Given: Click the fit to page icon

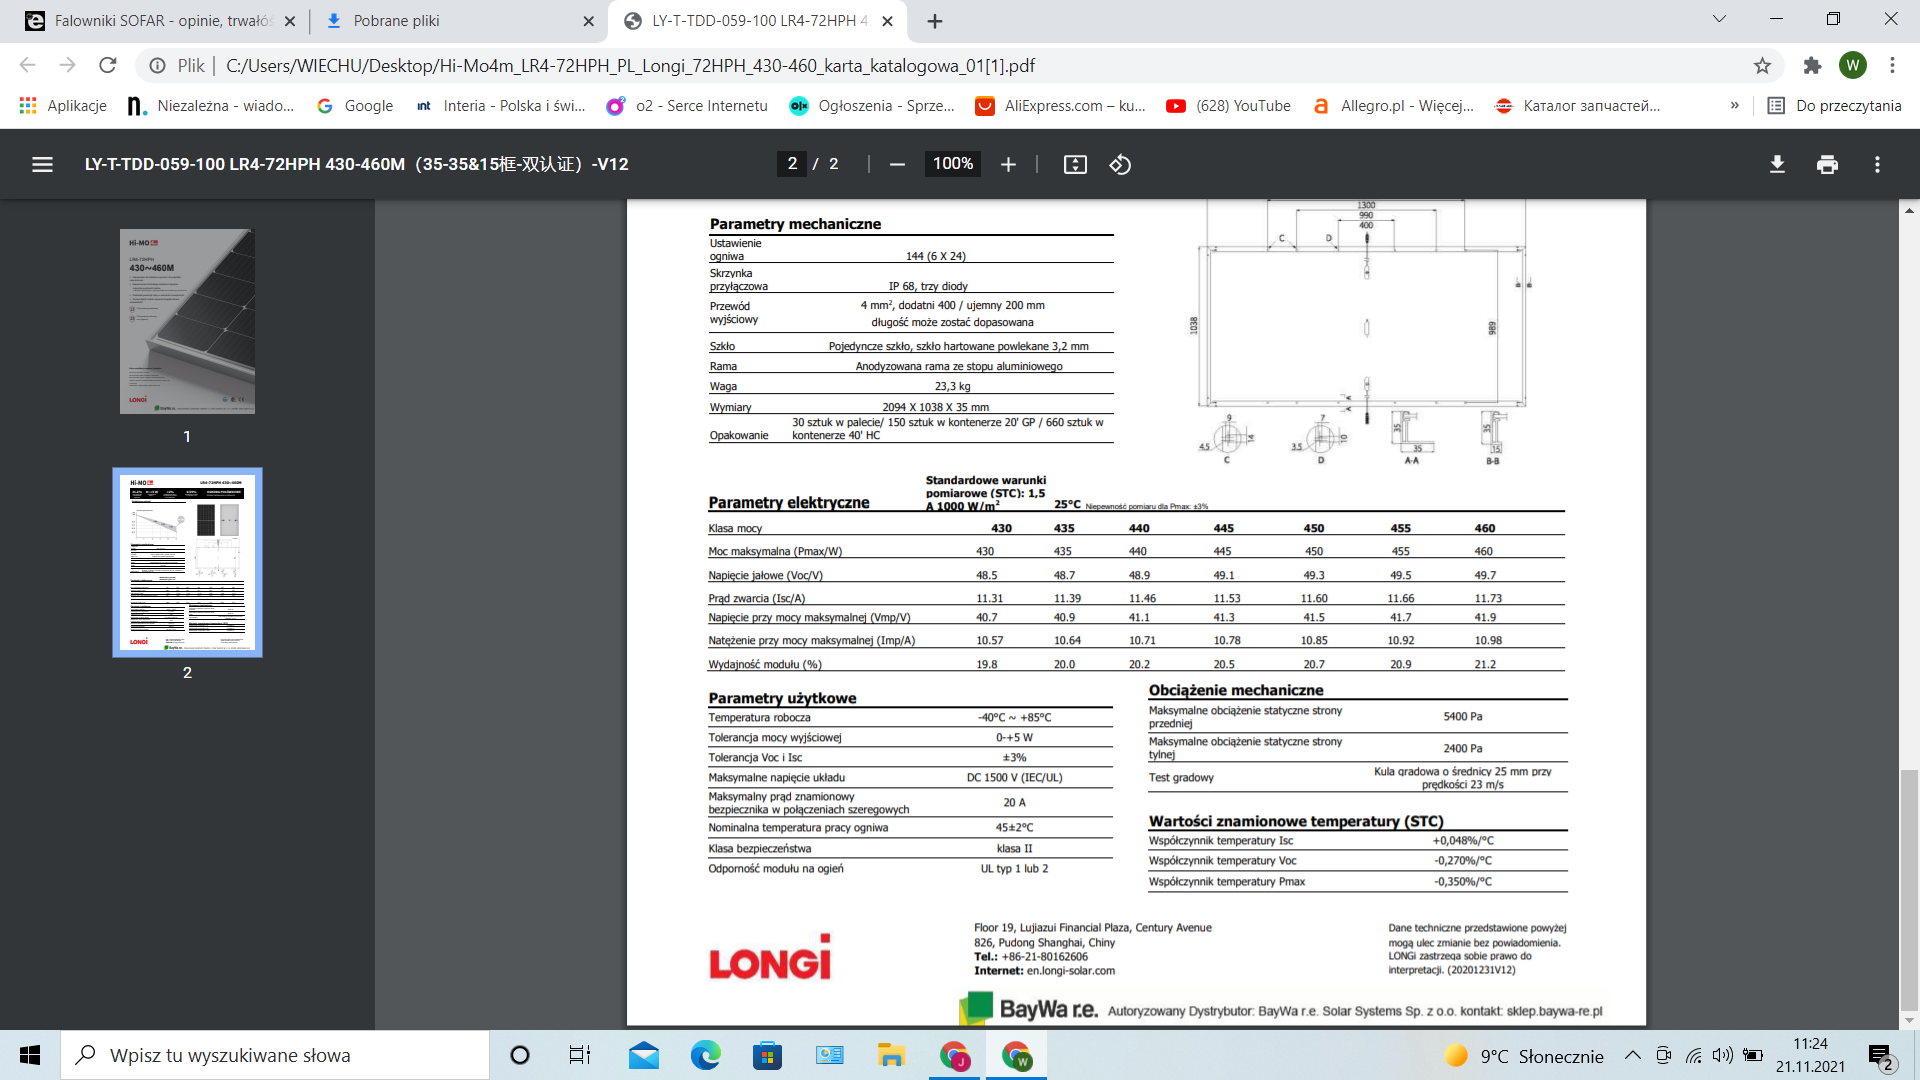Looking at the screenshot, I should click(1075, 165).
